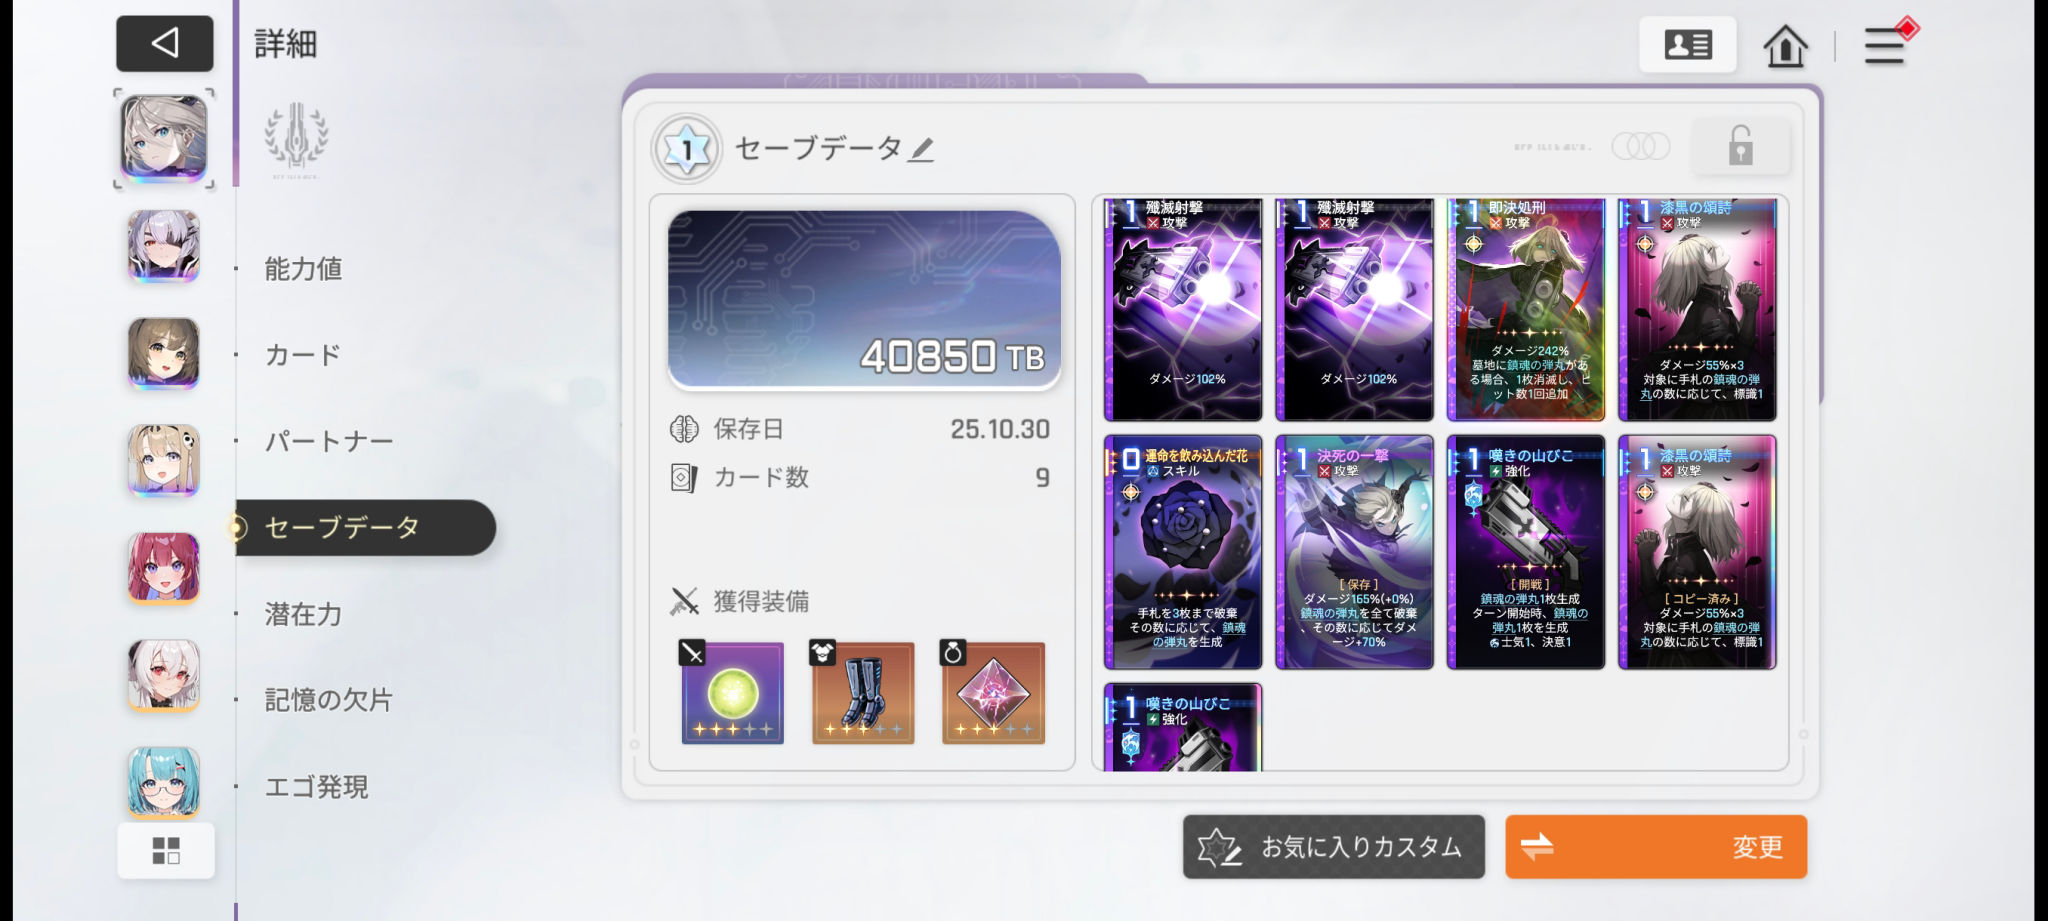Select the green orb weapon equipment

point(733,692)
